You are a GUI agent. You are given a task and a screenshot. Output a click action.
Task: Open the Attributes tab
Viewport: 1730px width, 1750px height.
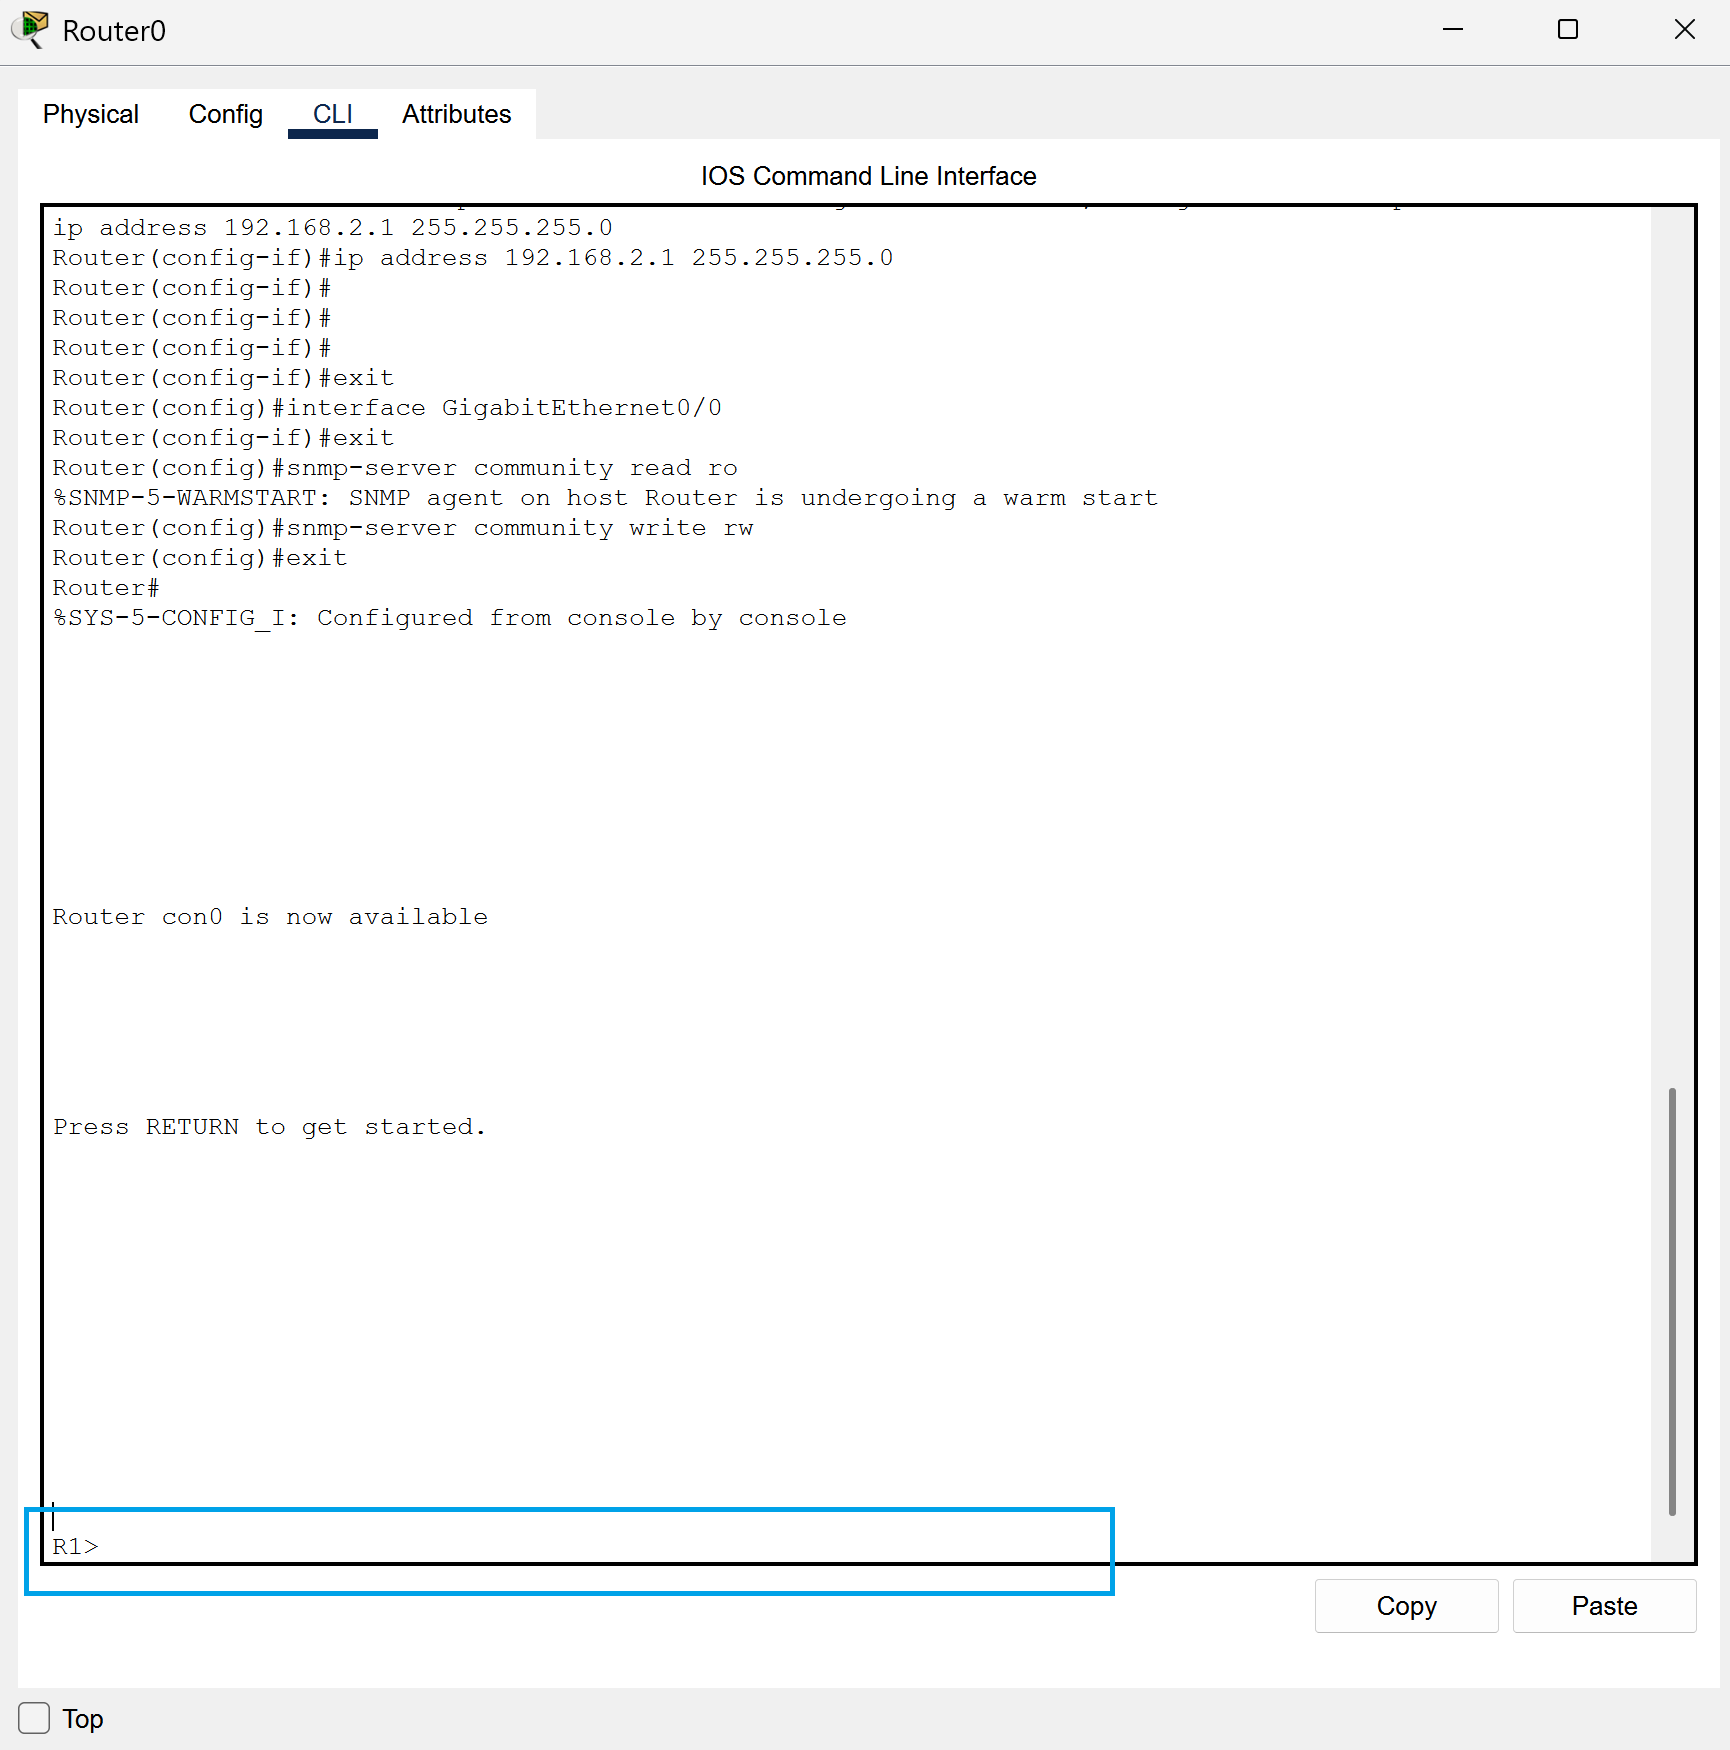coord(456,114)
